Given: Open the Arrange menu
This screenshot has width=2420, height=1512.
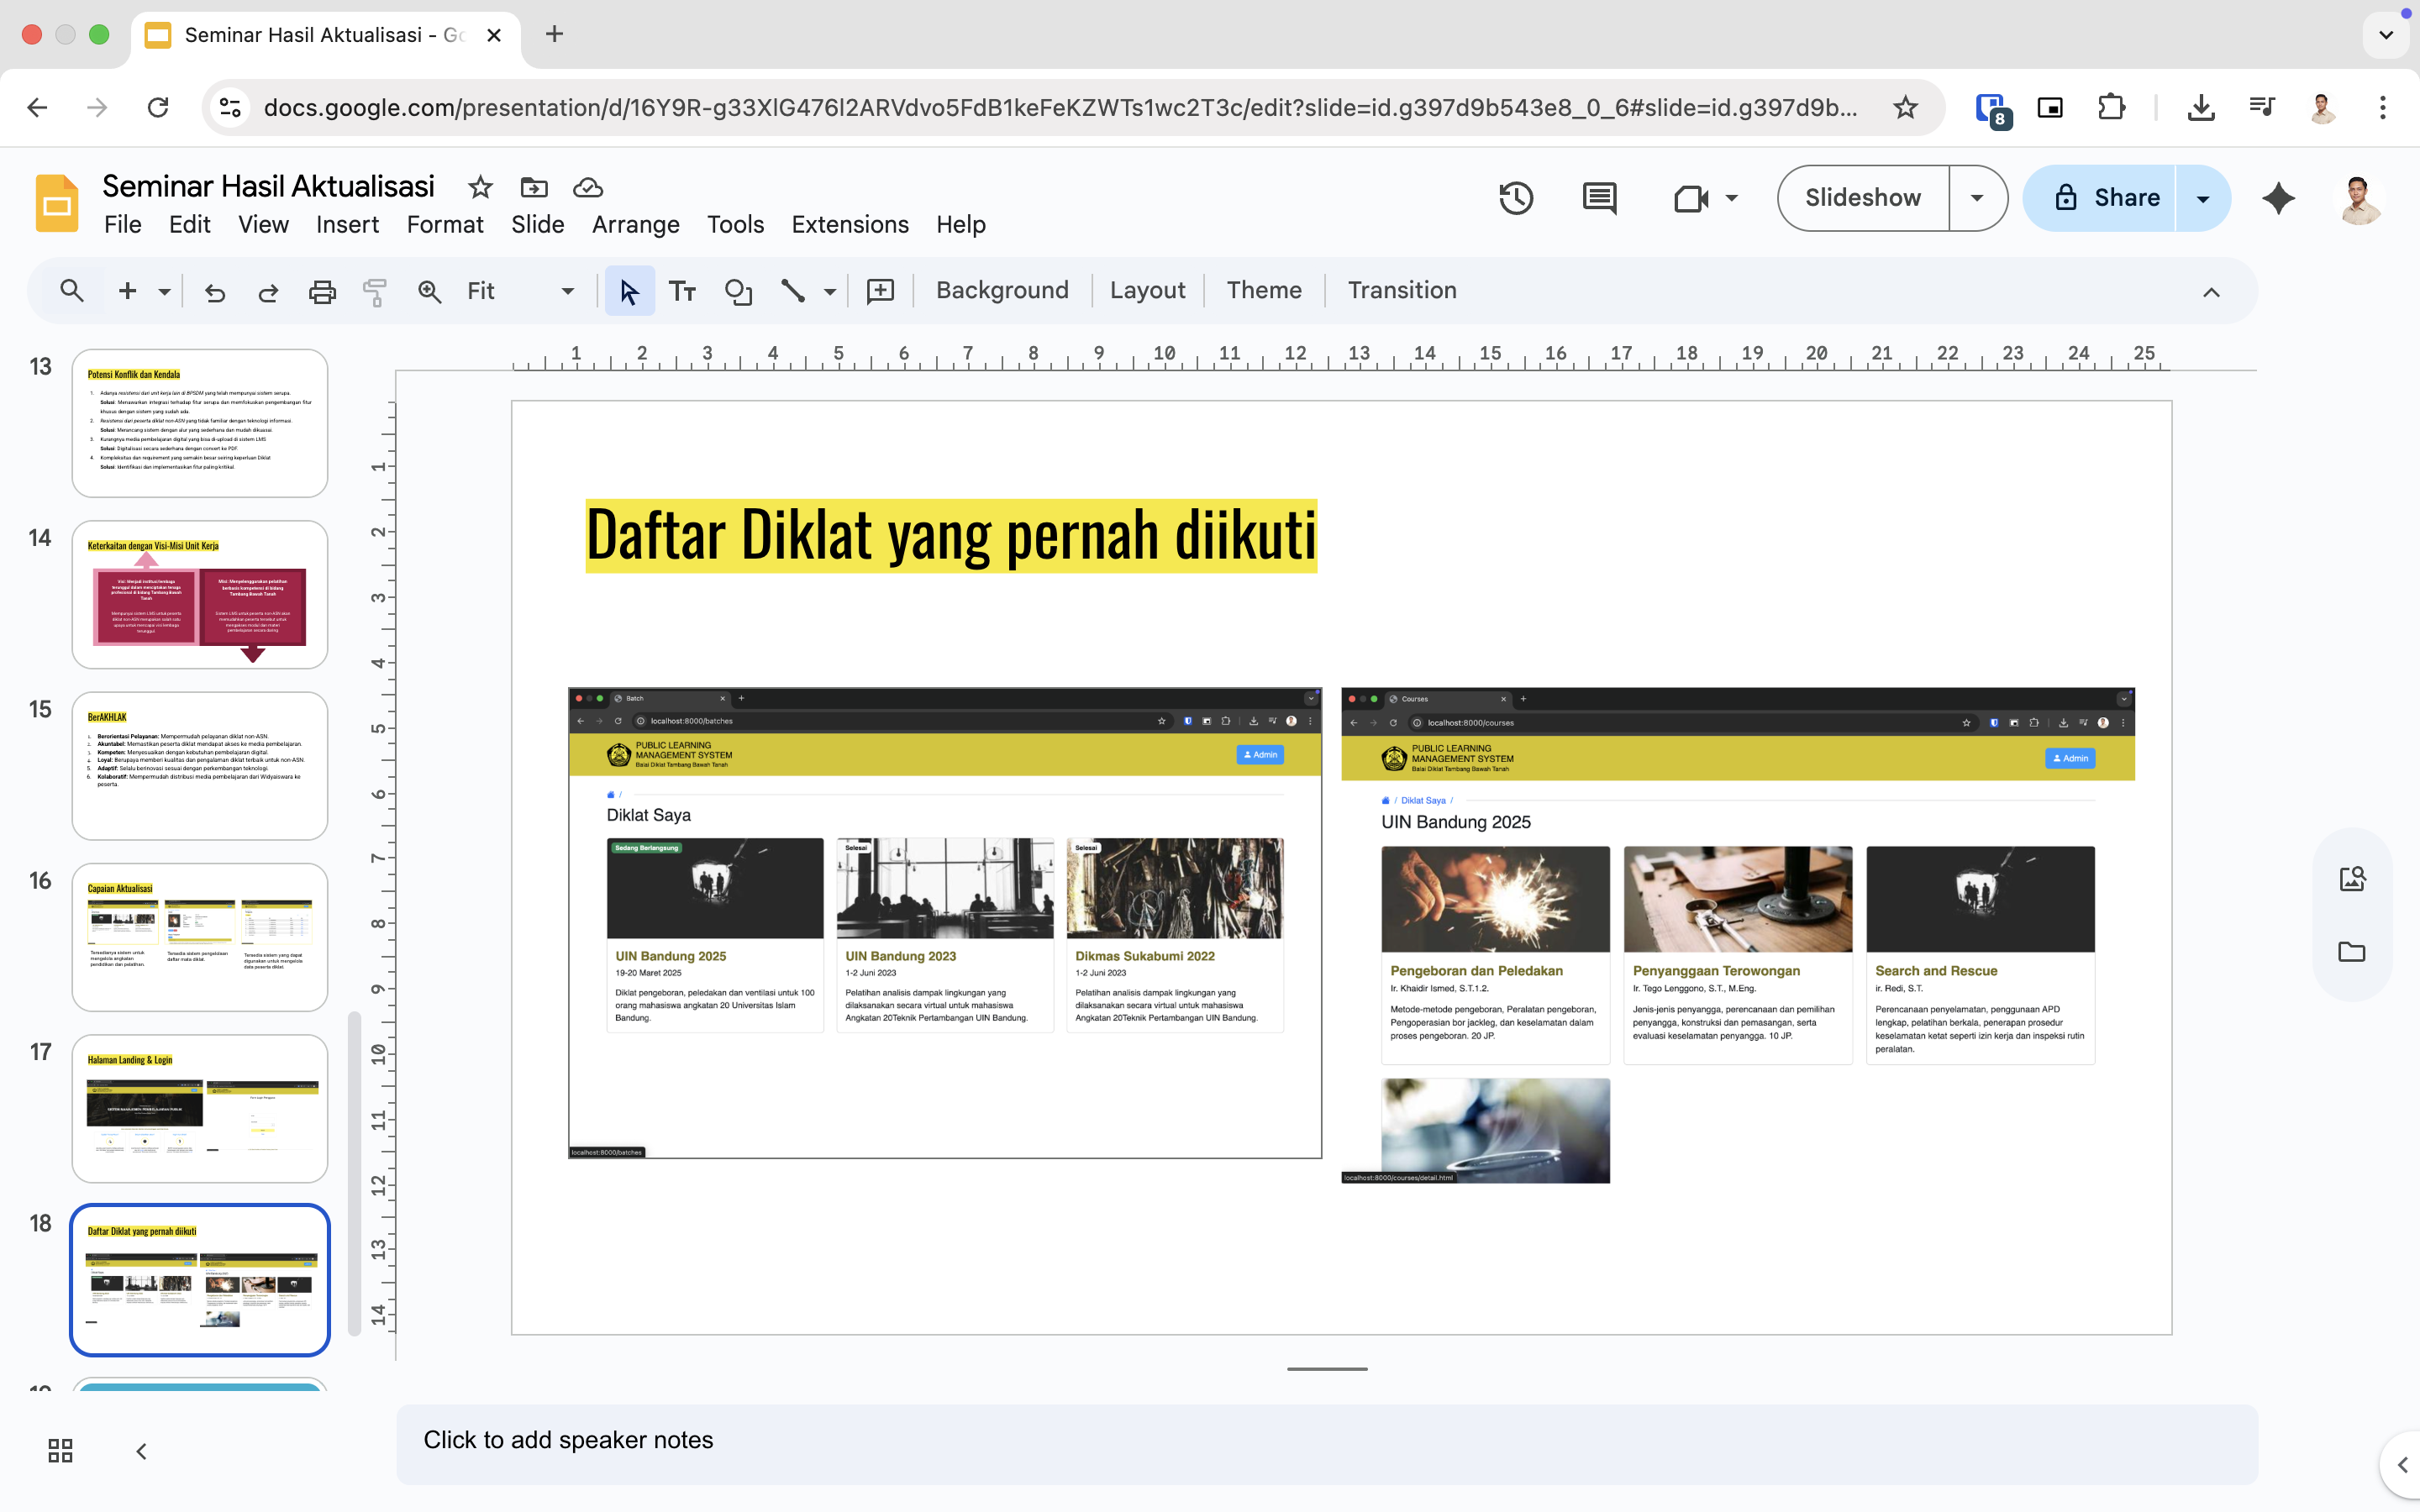Looking at the screenshot, I should click(x=635, y=224).
